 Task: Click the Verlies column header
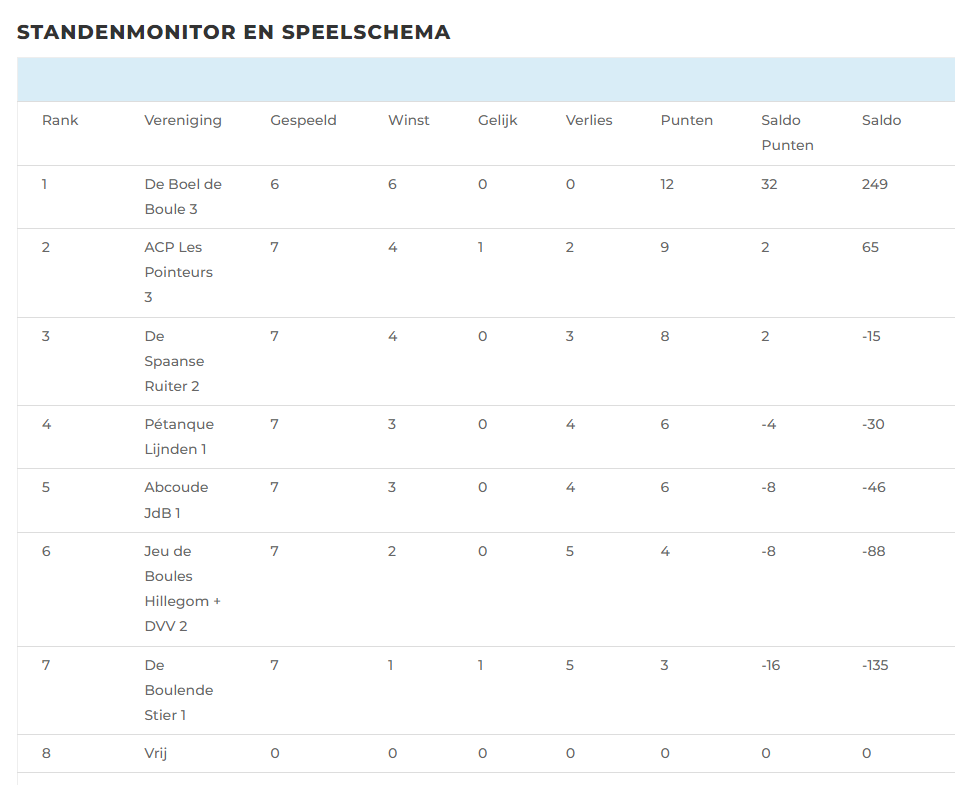(x=589, y=120)
